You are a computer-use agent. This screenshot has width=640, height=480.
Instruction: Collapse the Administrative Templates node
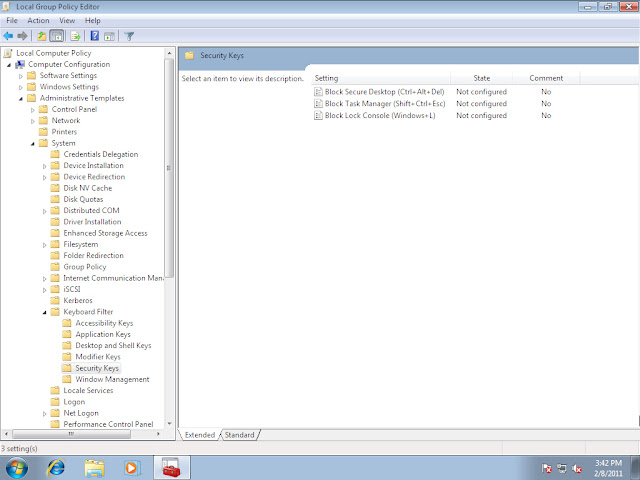point(21,99)
